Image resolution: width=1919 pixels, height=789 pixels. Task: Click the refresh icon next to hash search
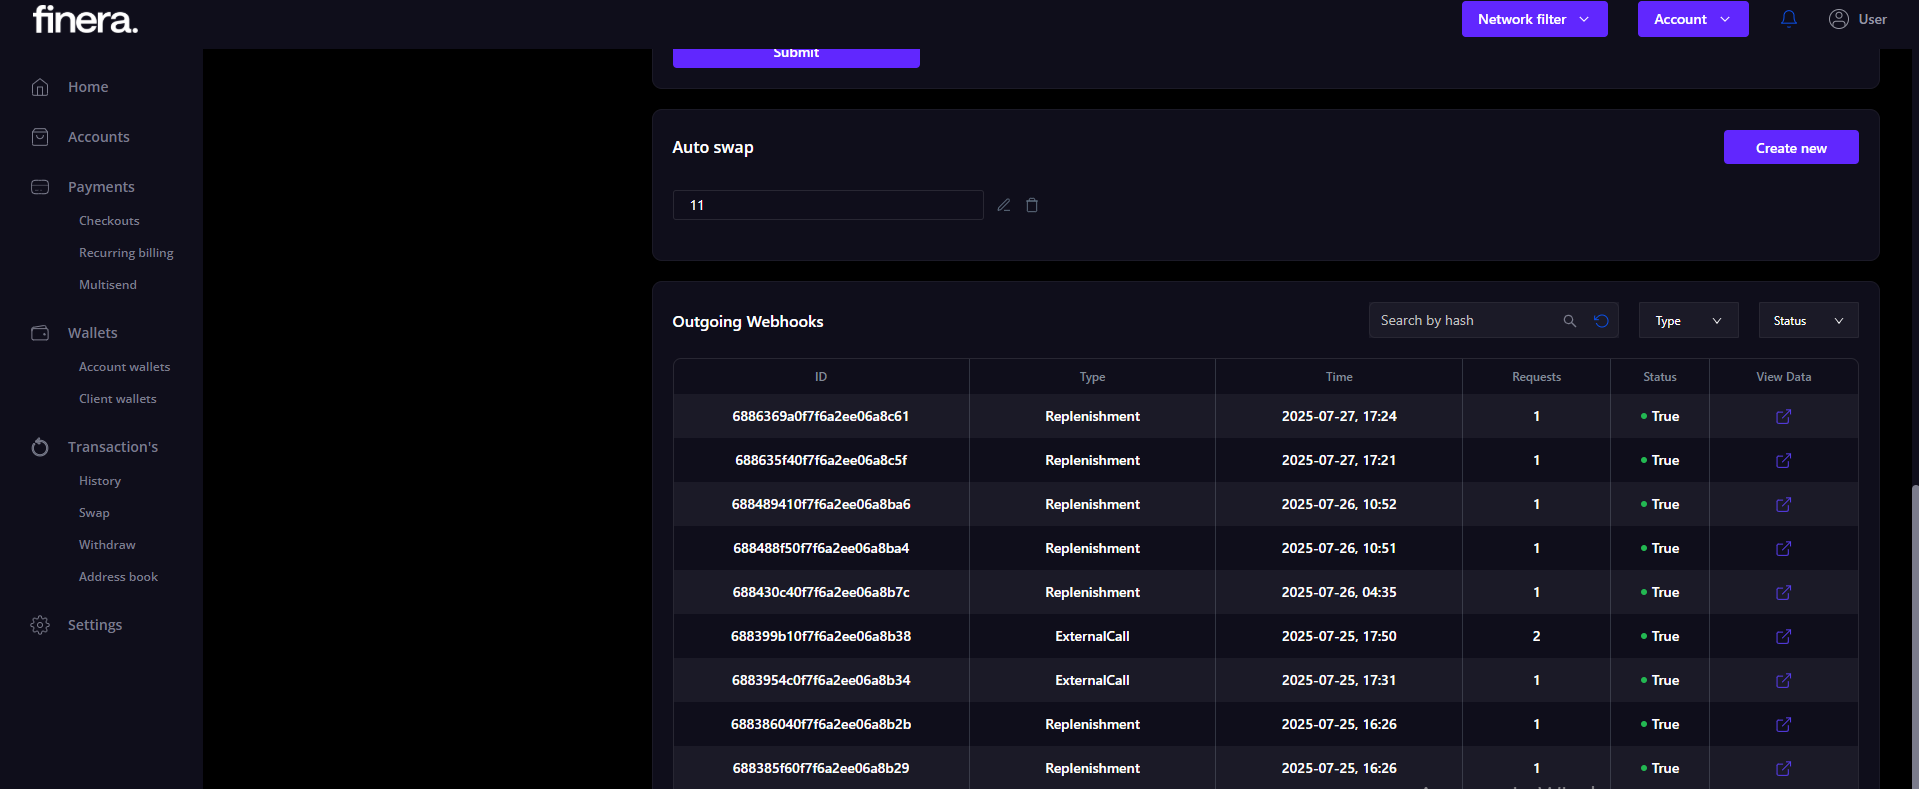click(x=1601, y=321)
